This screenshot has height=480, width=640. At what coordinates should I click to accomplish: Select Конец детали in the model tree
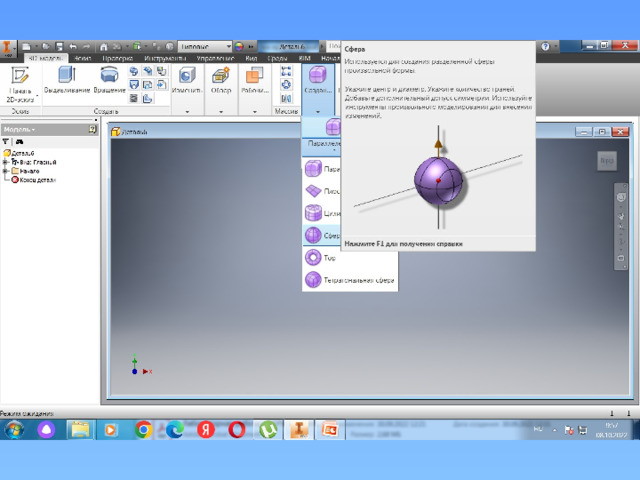[34, 179]
